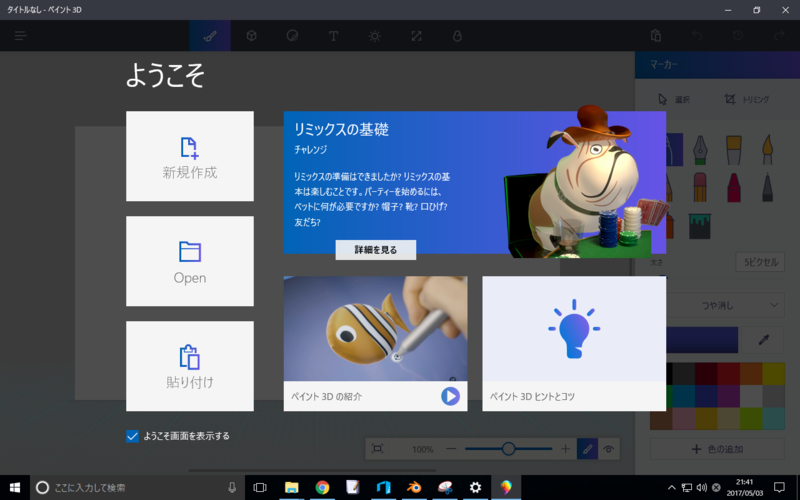Image resolution: width=800 pixels, height=500 pixels.
Task: Click the taskbar microphone icon
Action: 232,488
